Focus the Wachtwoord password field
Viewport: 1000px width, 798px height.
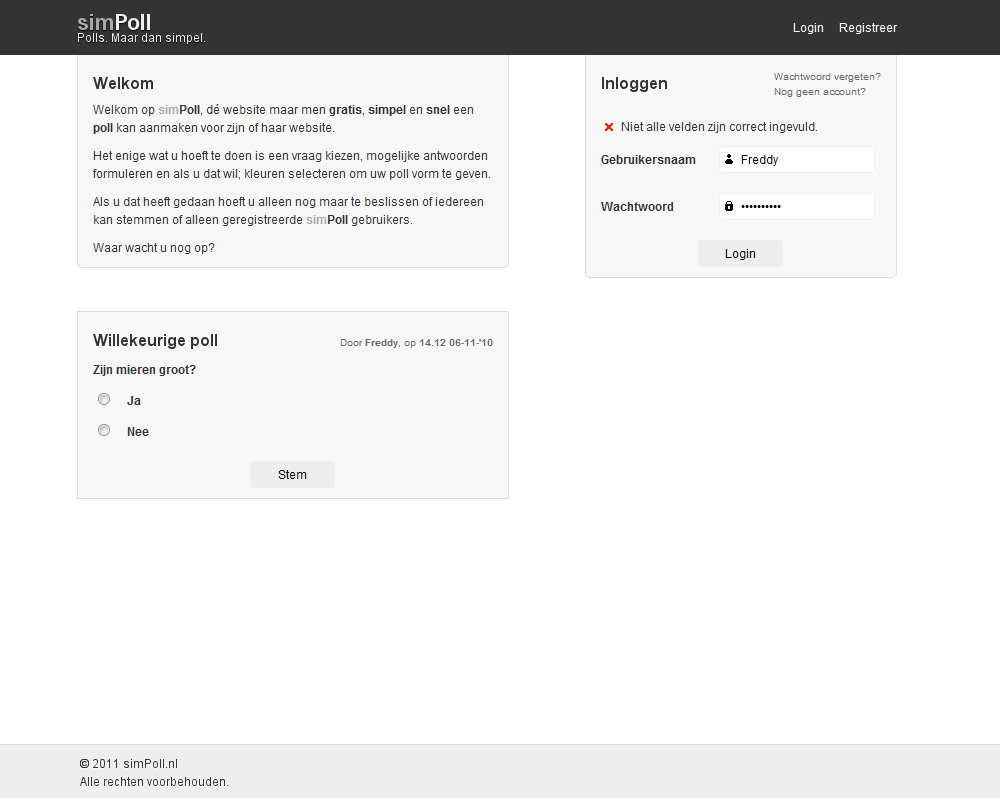pyautogui.click(x=797, y=206)
